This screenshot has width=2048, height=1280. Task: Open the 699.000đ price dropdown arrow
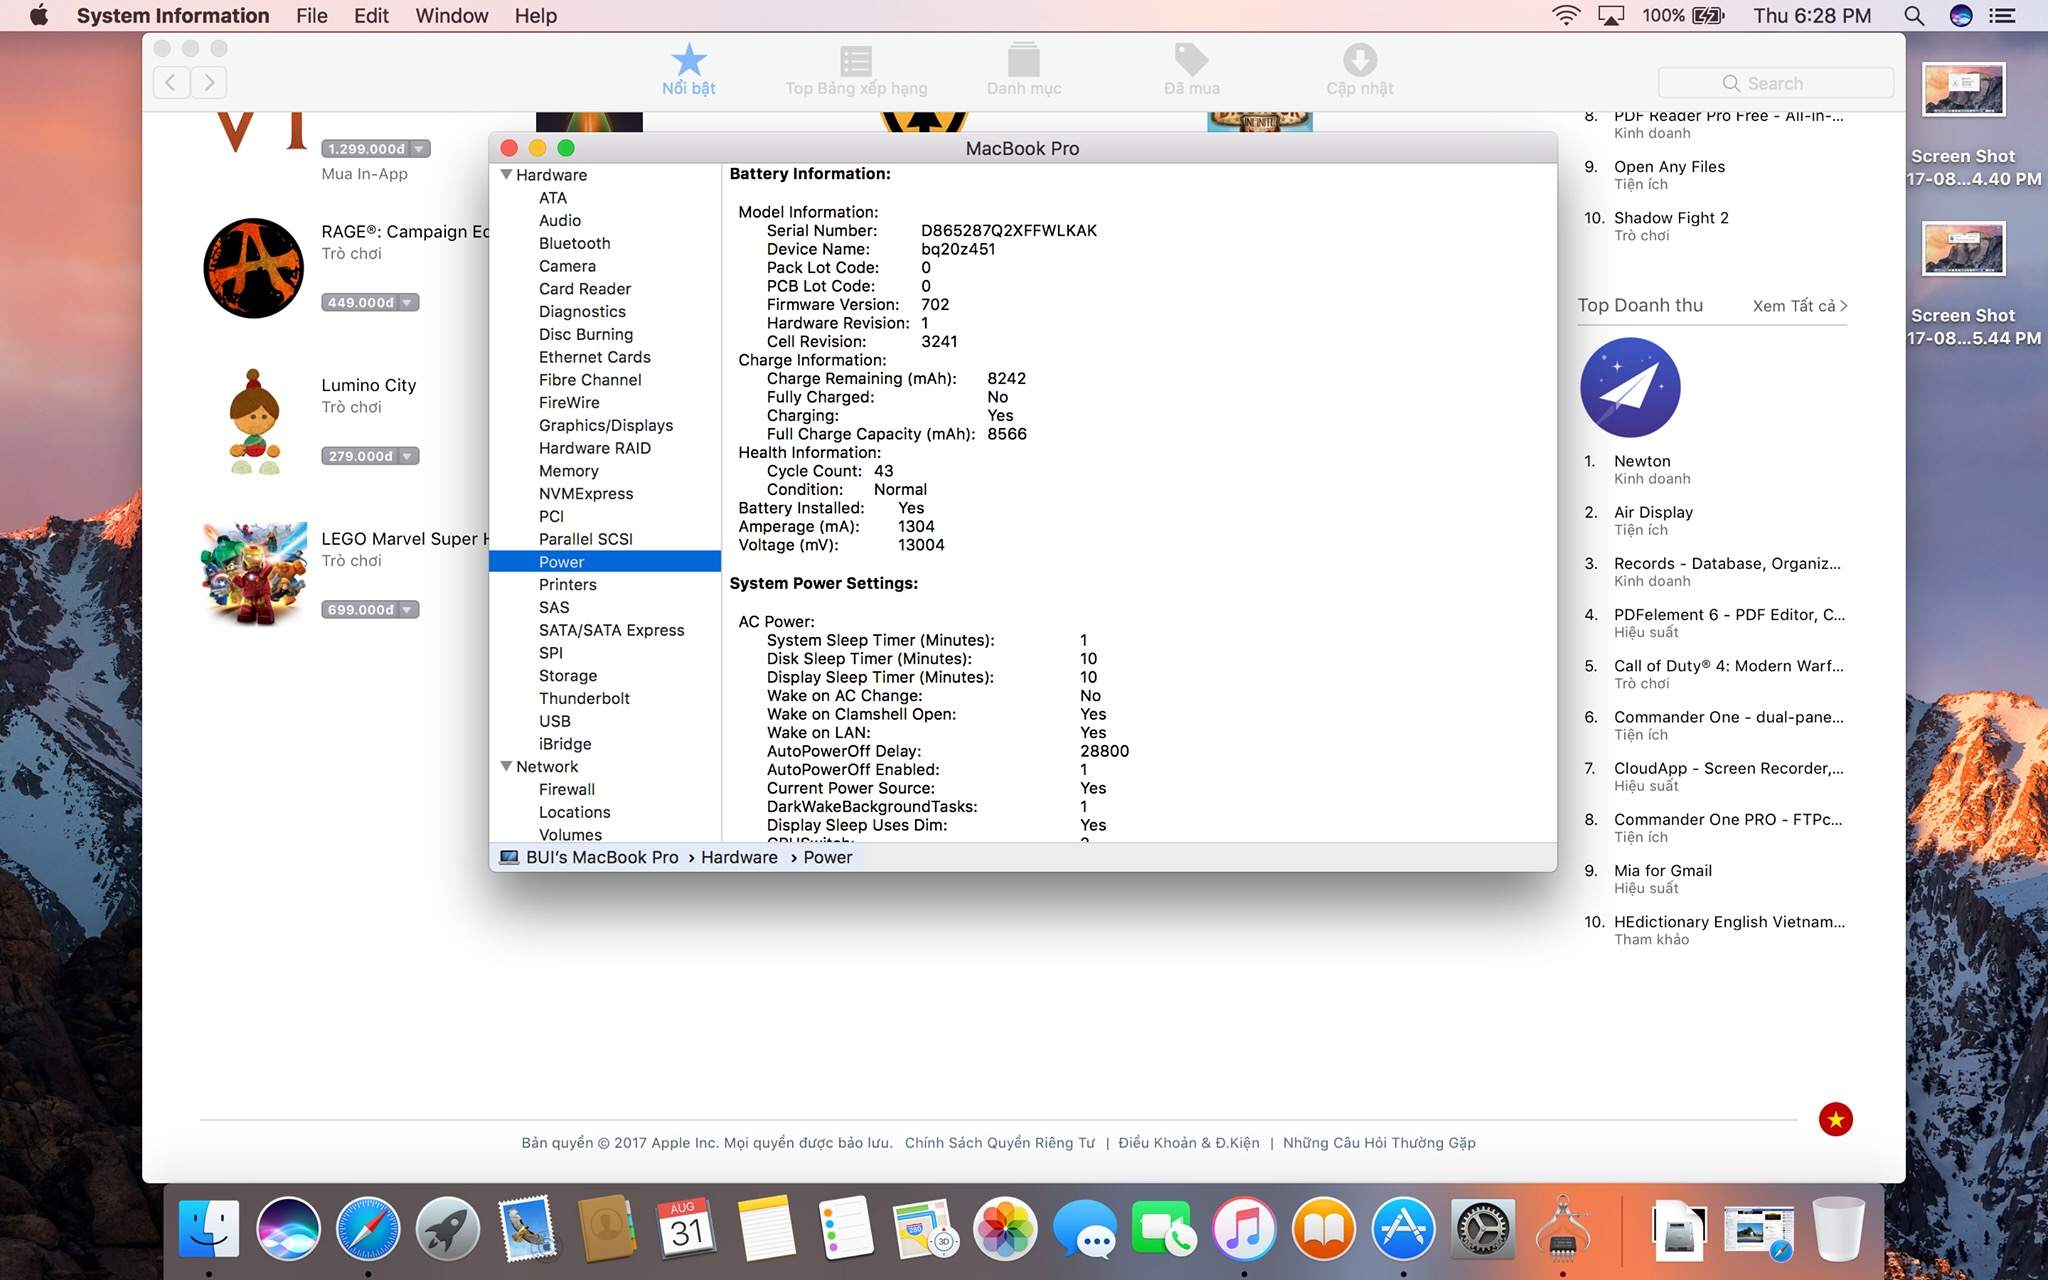(x=407, y=610)
